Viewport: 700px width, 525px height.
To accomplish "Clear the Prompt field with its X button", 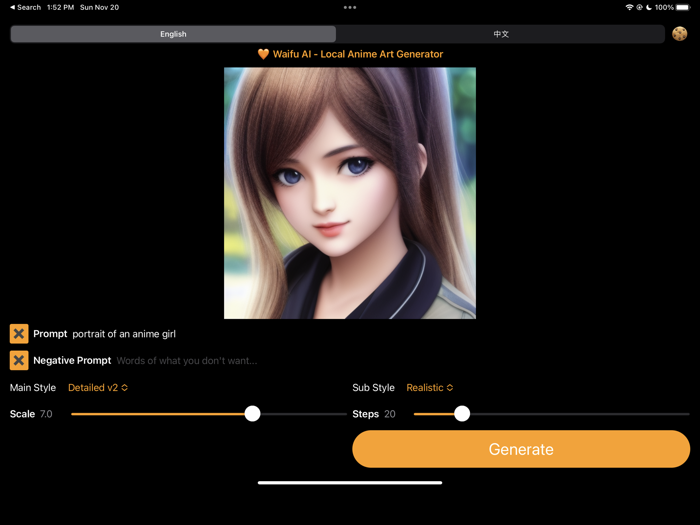I will click(x=19, y=333).
